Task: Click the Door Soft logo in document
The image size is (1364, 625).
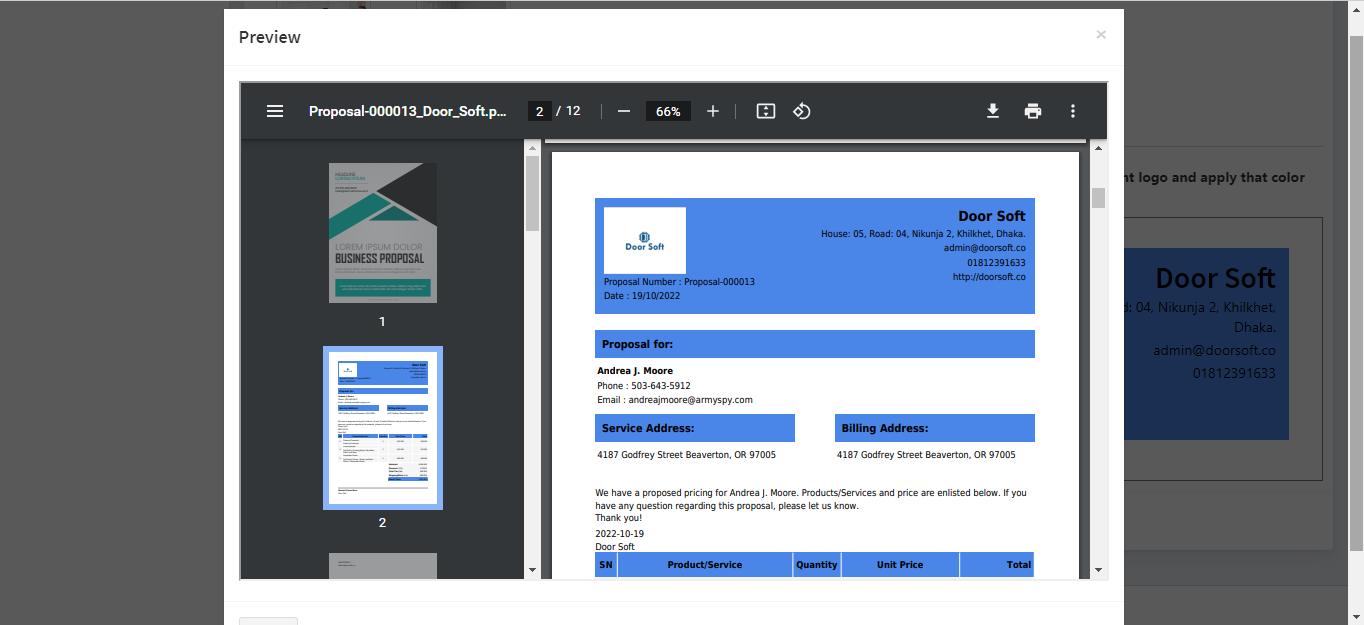Action: coord(645,240)
